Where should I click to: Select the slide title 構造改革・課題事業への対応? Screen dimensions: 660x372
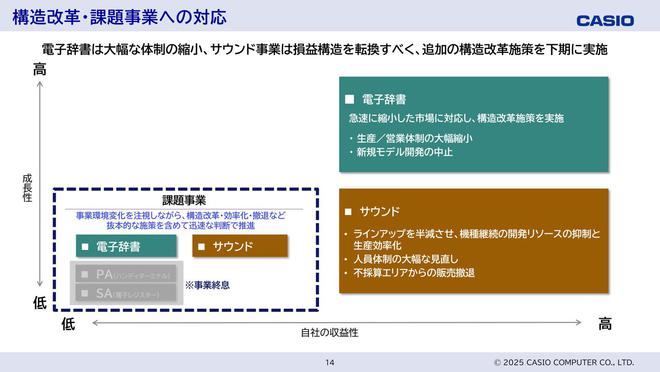120,17
